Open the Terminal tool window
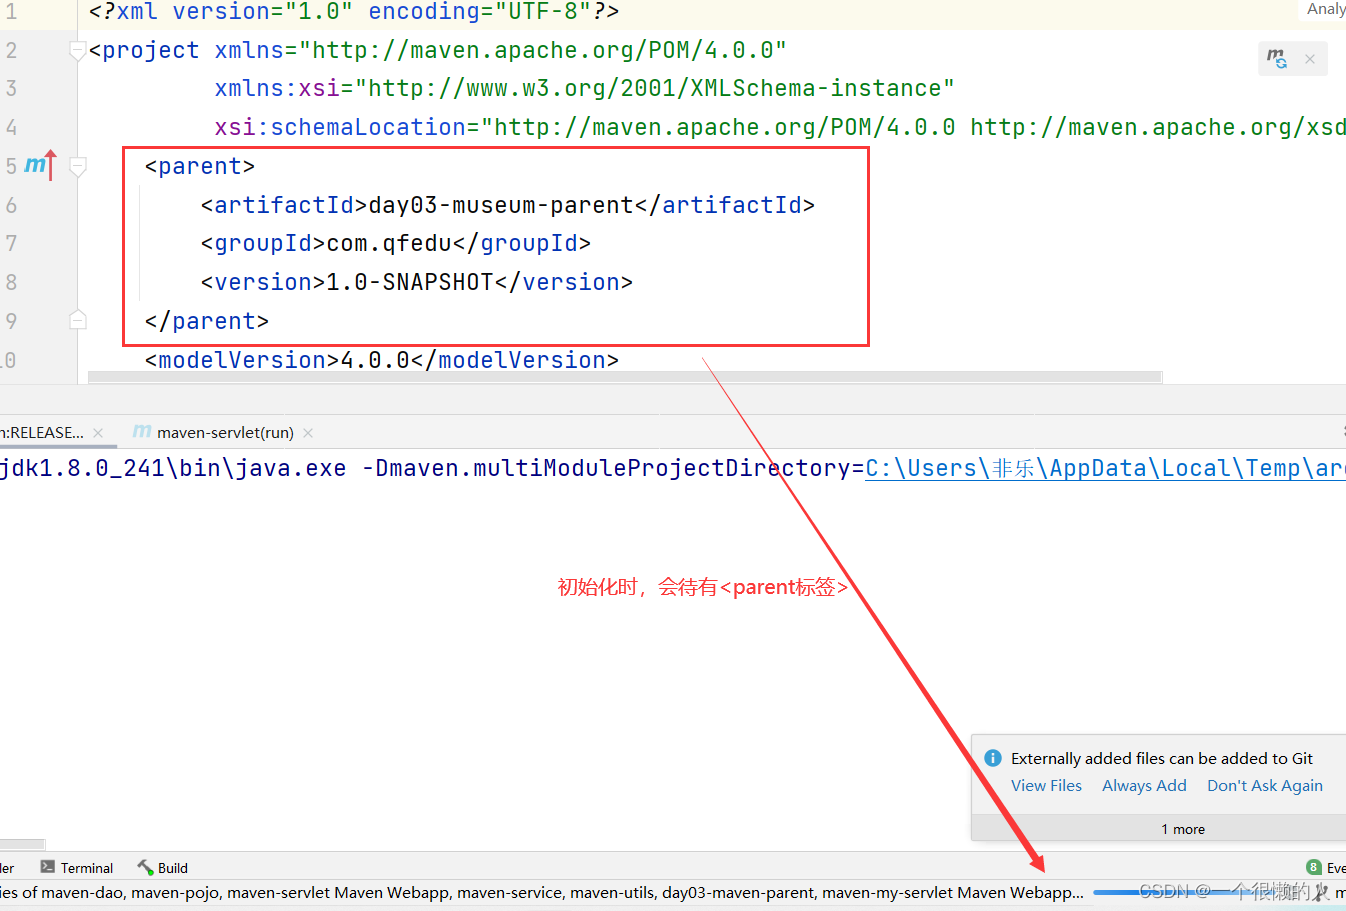 click(76, 868)
